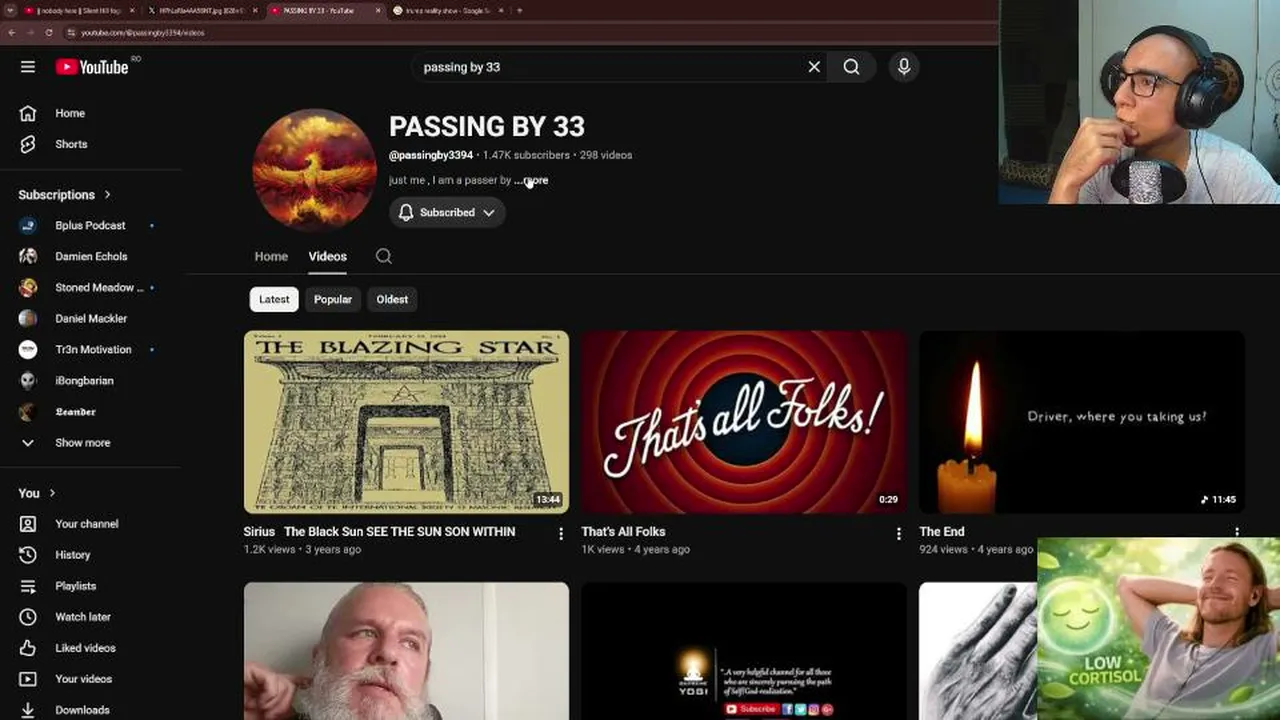1280x720 pixels.
Task: Sort videos by Oldest
Action: point(392,299)
